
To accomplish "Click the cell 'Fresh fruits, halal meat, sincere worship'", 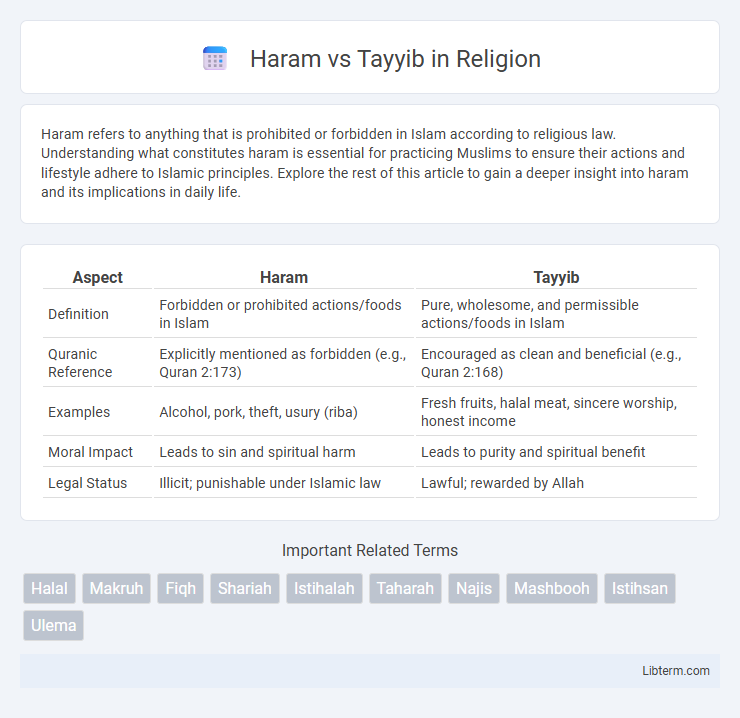I will [x=556, y=412].
